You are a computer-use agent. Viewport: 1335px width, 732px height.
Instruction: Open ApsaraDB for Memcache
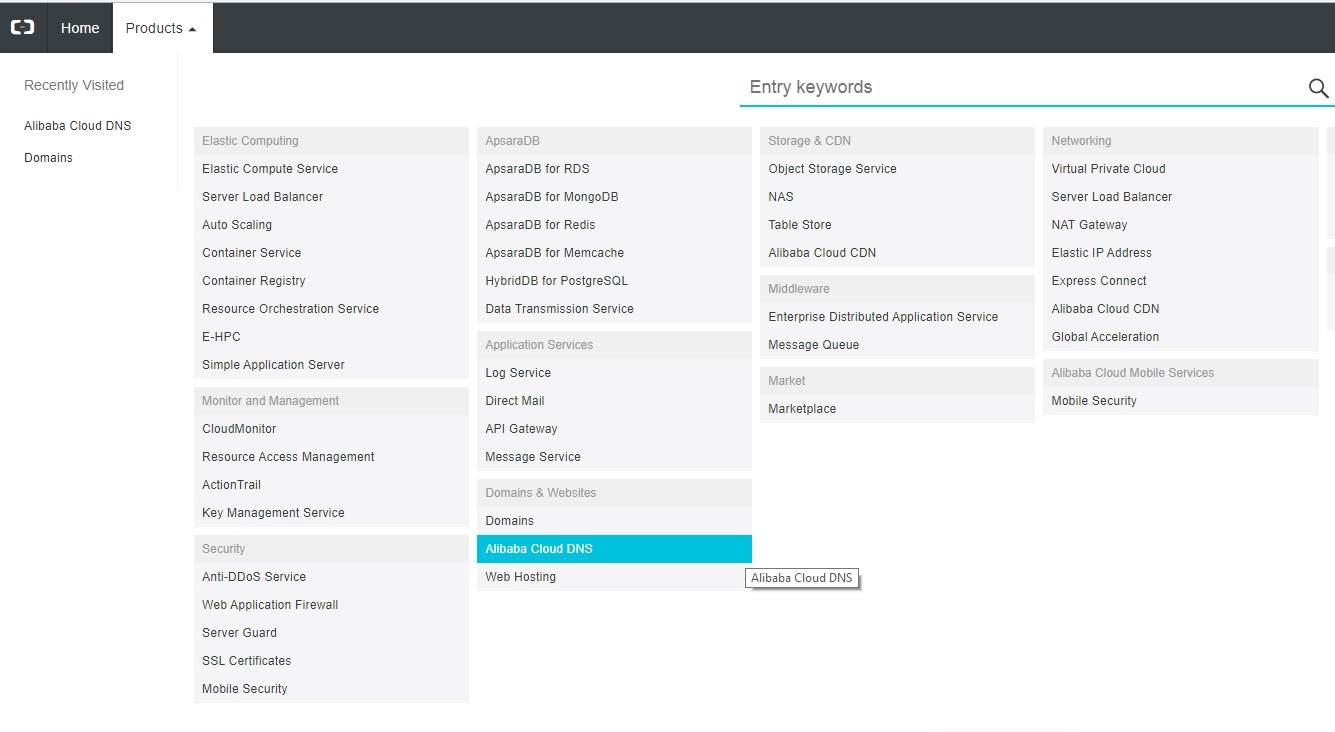pos(614,253)
